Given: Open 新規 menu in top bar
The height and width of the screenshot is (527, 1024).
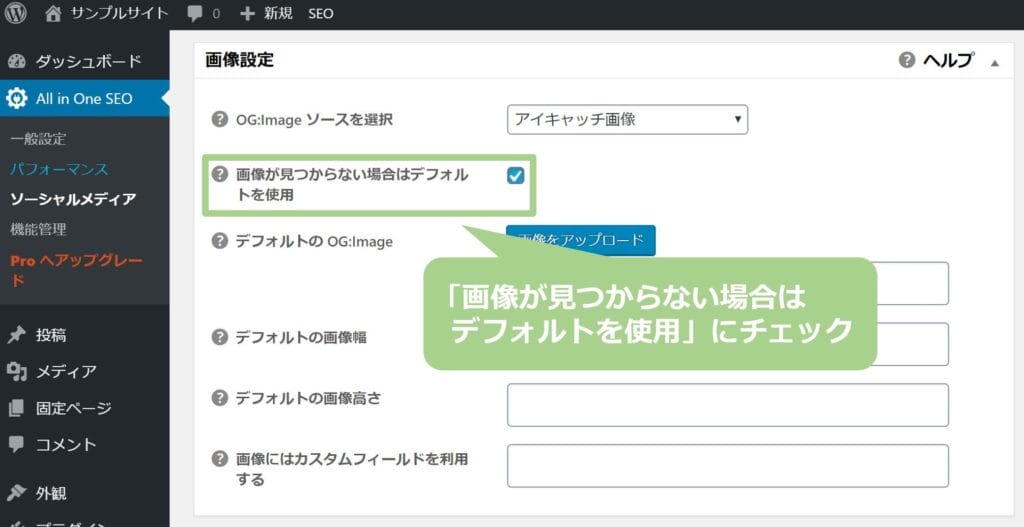Looking at the screenshot, I should pyautogui.click(x=278, y=14).
